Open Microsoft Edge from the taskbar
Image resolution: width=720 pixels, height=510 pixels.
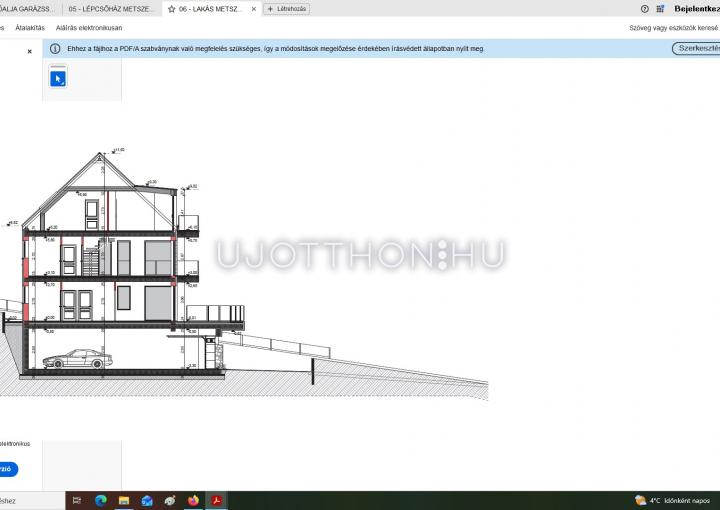(101, 500)
